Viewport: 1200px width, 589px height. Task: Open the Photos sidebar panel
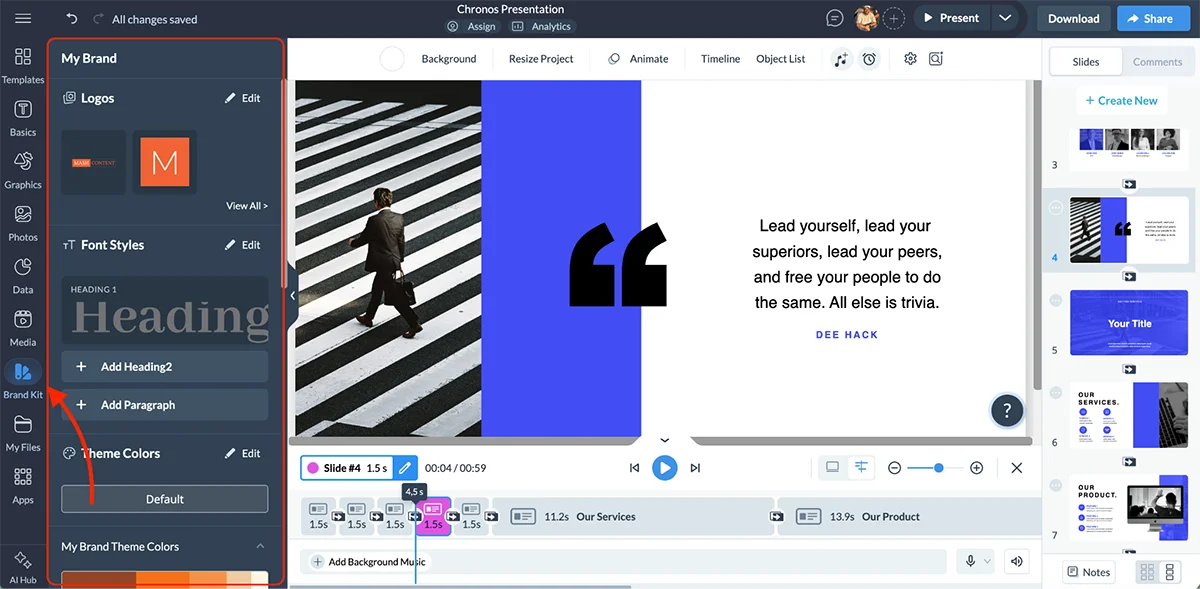(x=23, y=223)
